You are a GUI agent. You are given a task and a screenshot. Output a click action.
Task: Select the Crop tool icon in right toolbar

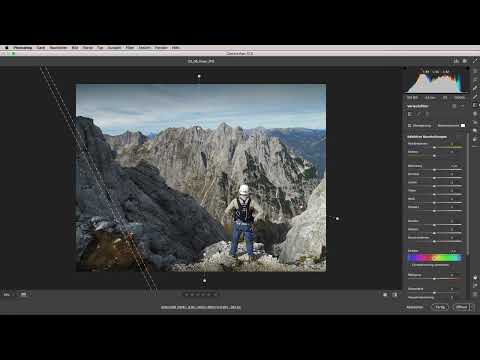(x=475, y=80)
